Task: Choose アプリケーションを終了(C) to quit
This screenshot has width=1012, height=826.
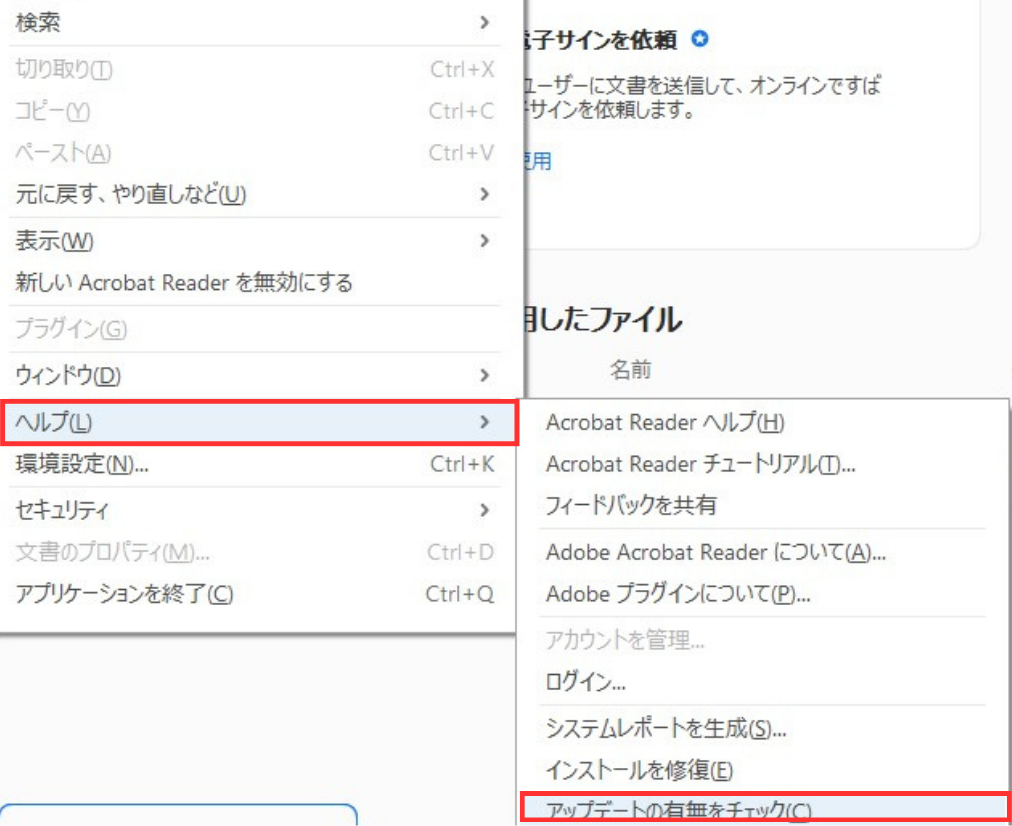Action: pos(124,594)
